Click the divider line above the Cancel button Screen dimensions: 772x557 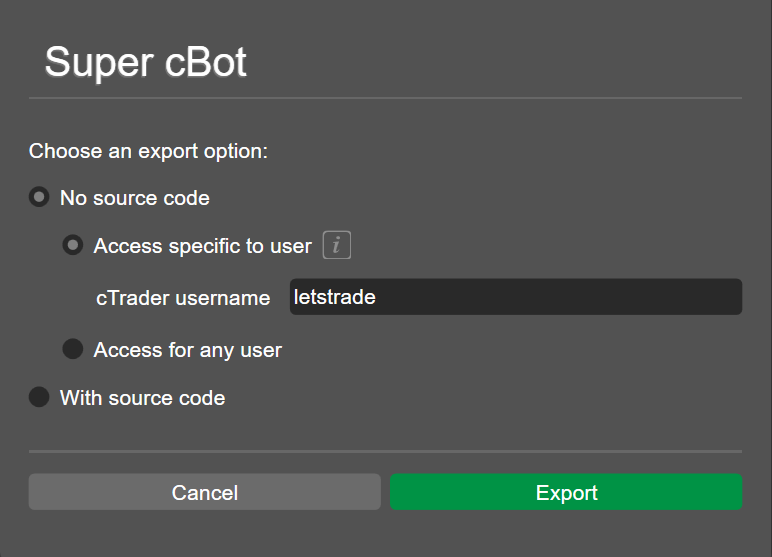tap(385, 451)
